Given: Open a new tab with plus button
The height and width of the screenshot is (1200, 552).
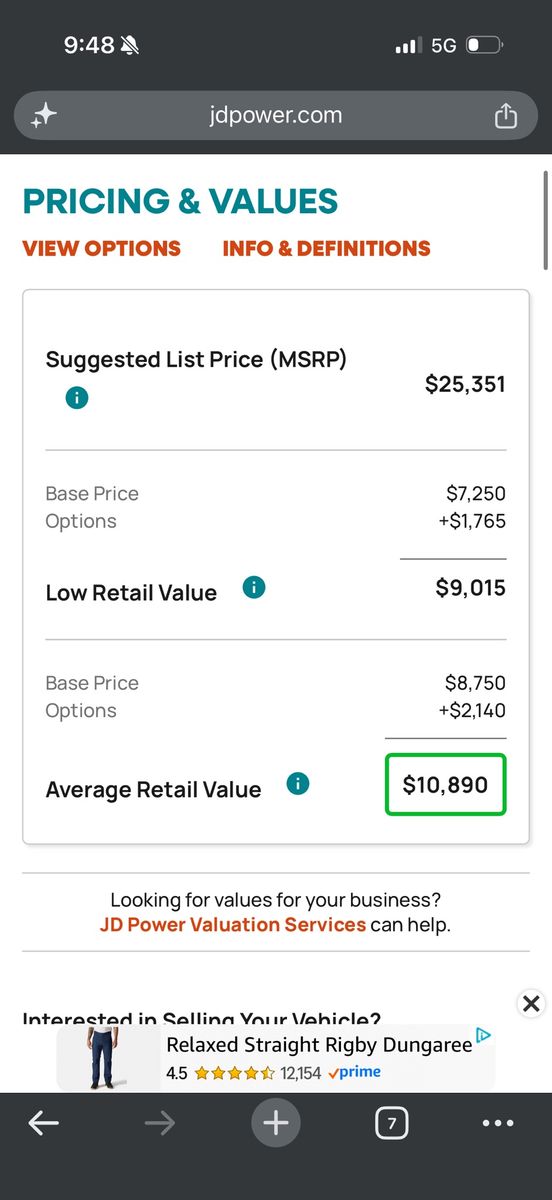Looking at the screenshot, I should point(276,1124).
